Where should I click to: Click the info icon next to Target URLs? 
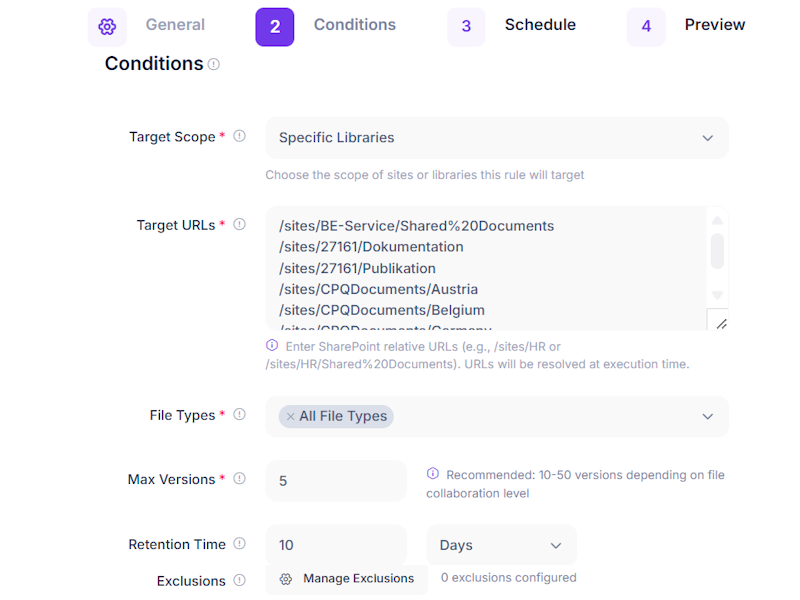click(240, 224)
